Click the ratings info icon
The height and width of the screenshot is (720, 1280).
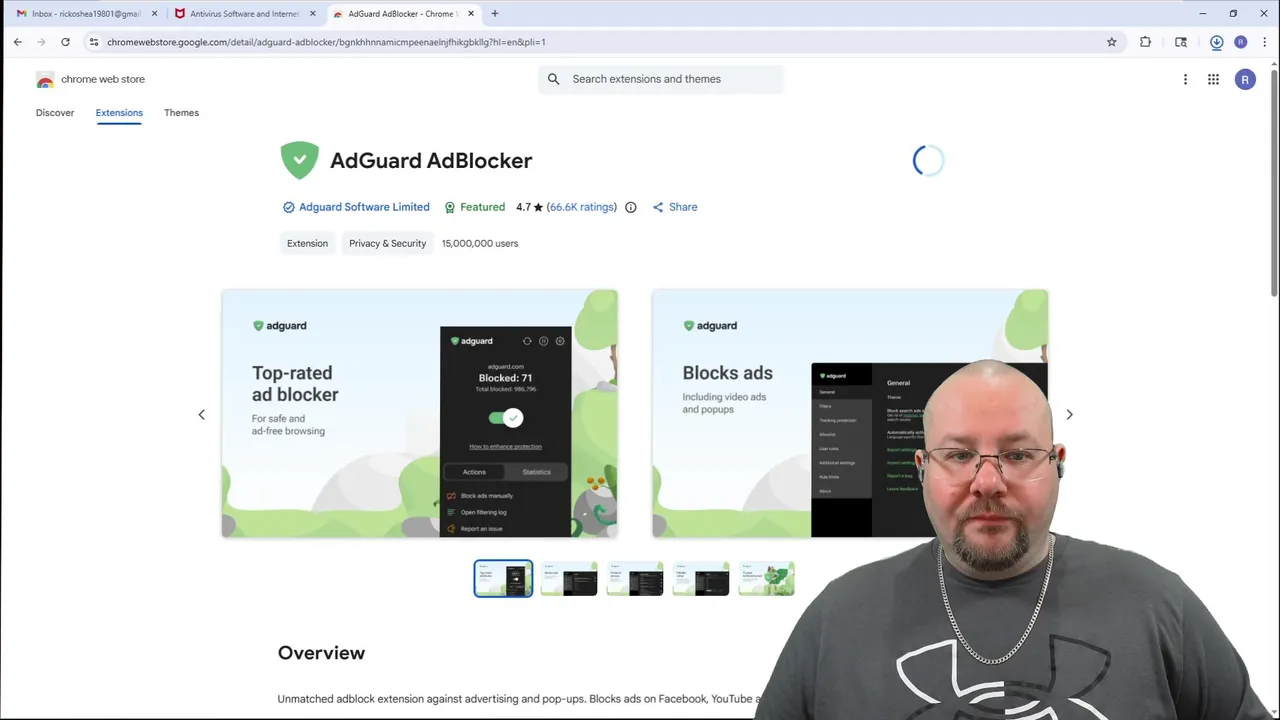pyautogui.click(x=630, y=207)
